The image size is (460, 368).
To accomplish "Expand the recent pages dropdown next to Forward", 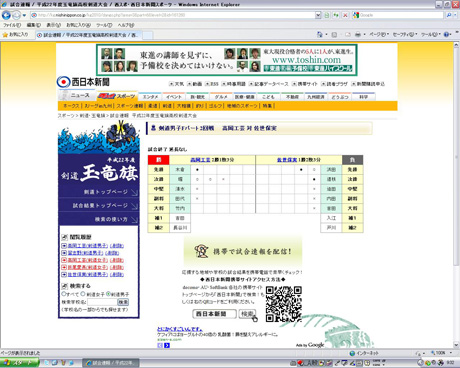I will tap(24, 15).
